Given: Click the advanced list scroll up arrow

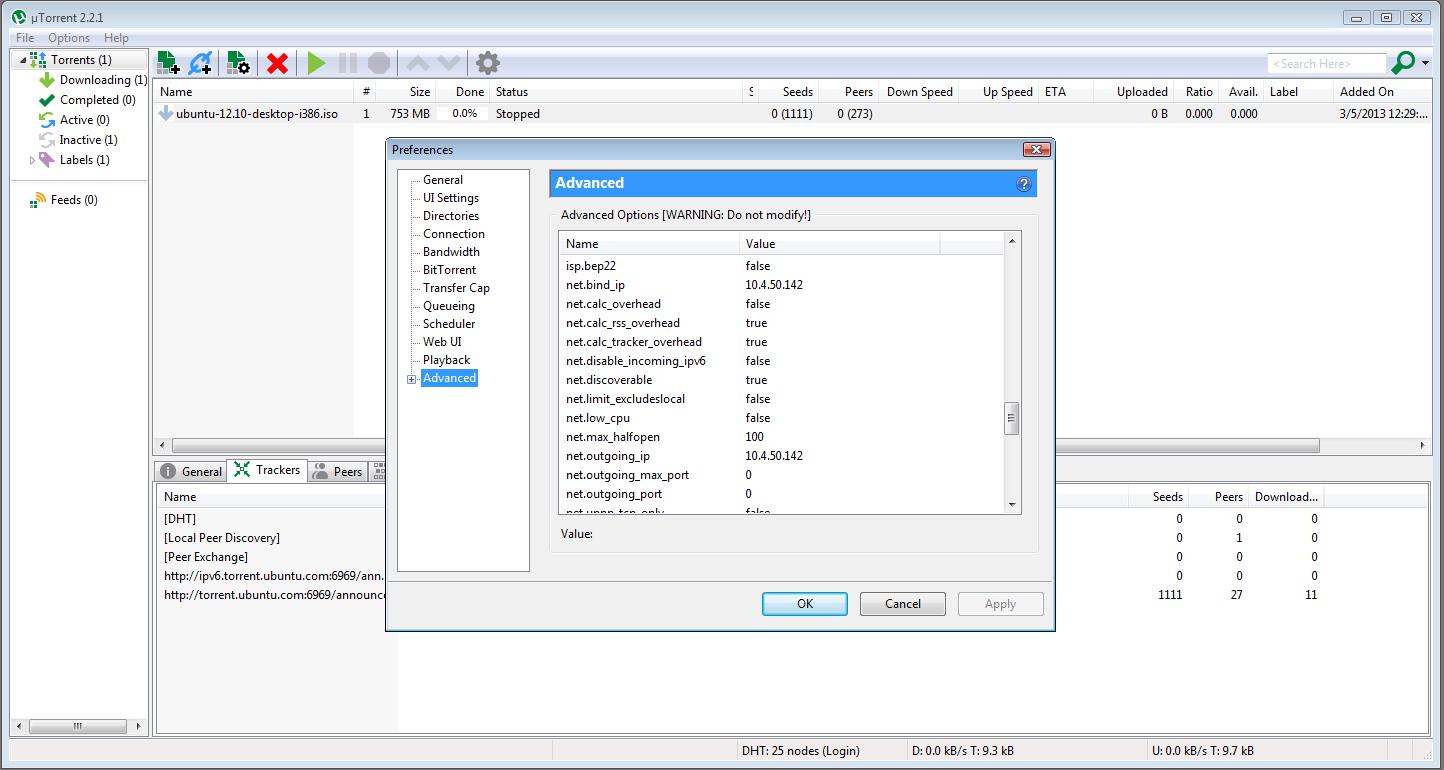Looking at the screenshot, I should [1012, 241].
